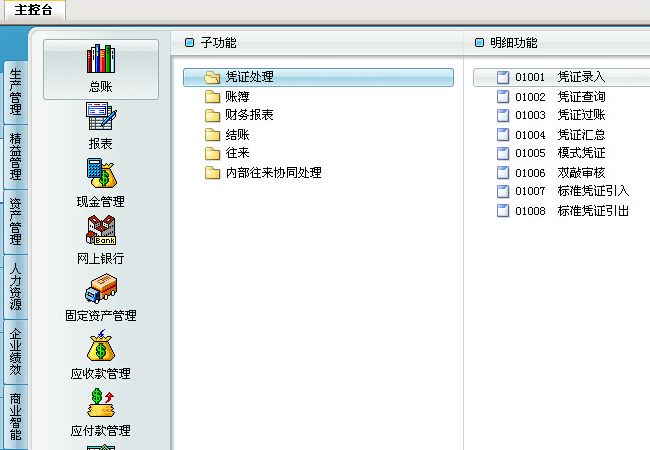The image size is (650, 450).
Task: Click the 凭证过账 function text
Action: coord(581,115)
